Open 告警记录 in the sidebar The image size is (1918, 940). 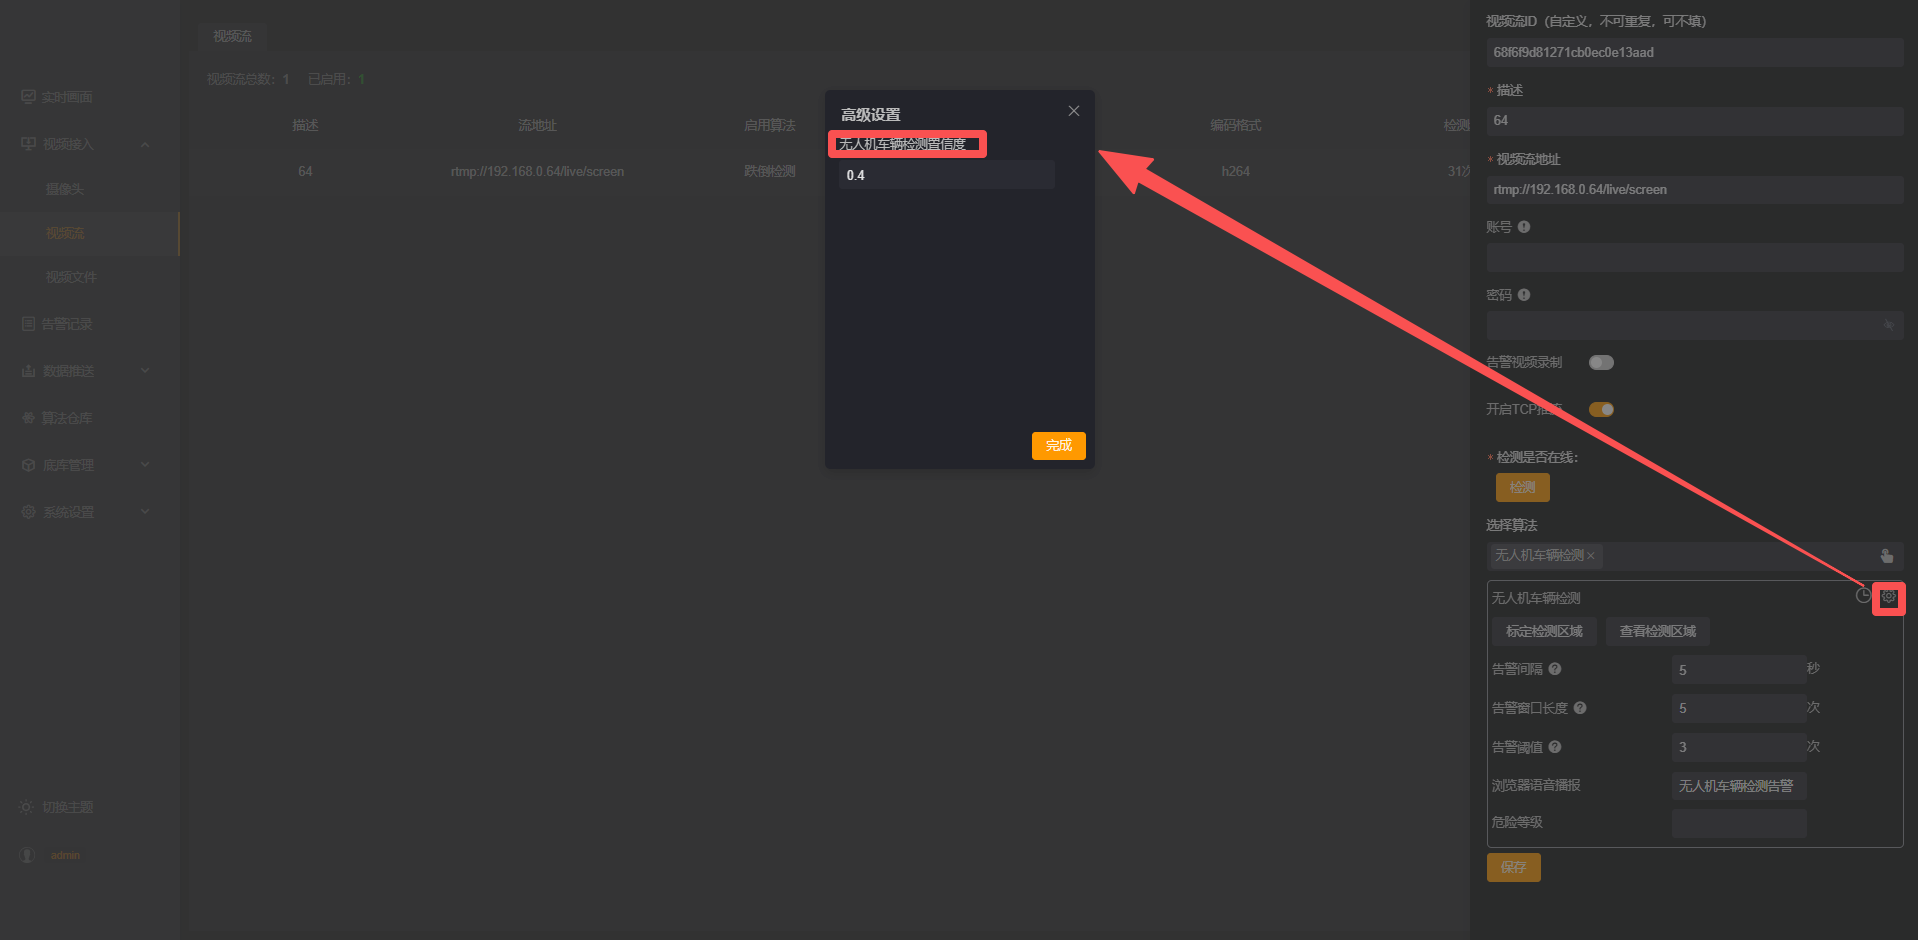click(66, 324)
